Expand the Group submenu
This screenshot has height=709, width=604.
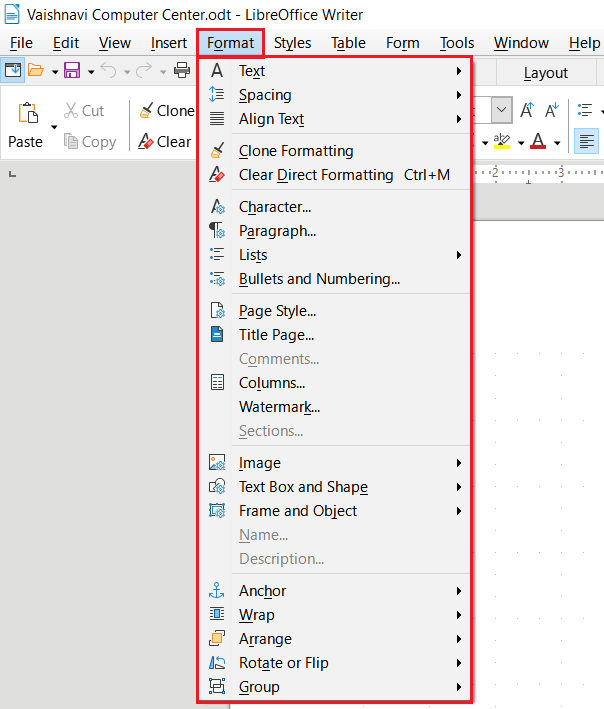(x=335, y=687)
